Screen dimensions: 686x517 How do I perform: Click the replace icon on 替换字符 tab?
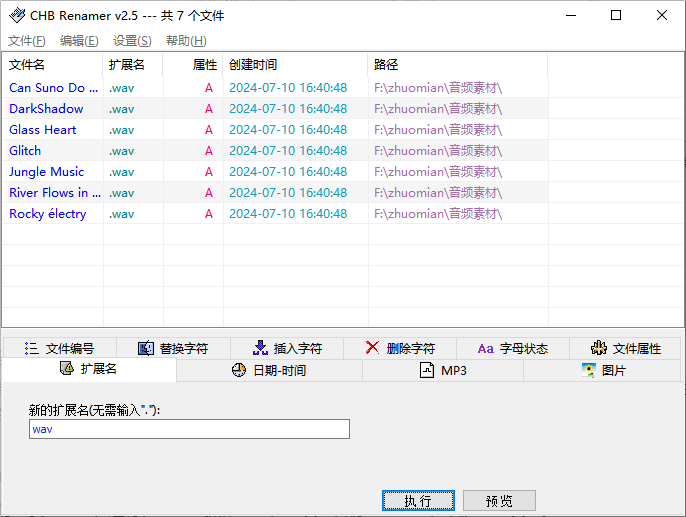click(146, 348)
